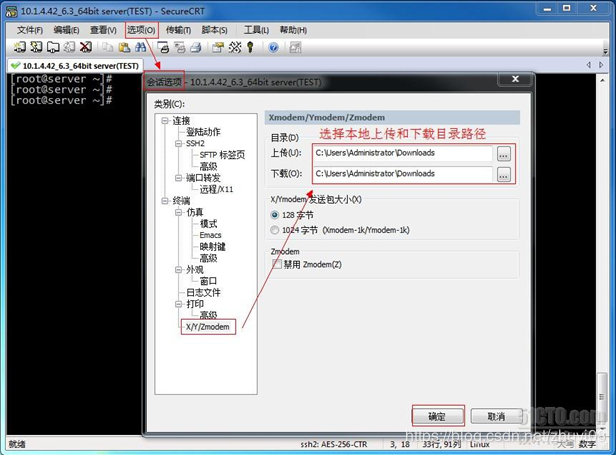Switch to the 10.1.4.42 server(TEST) session tab
The image size is (616, 455).
pyautogui.click(x=75, y=66)
